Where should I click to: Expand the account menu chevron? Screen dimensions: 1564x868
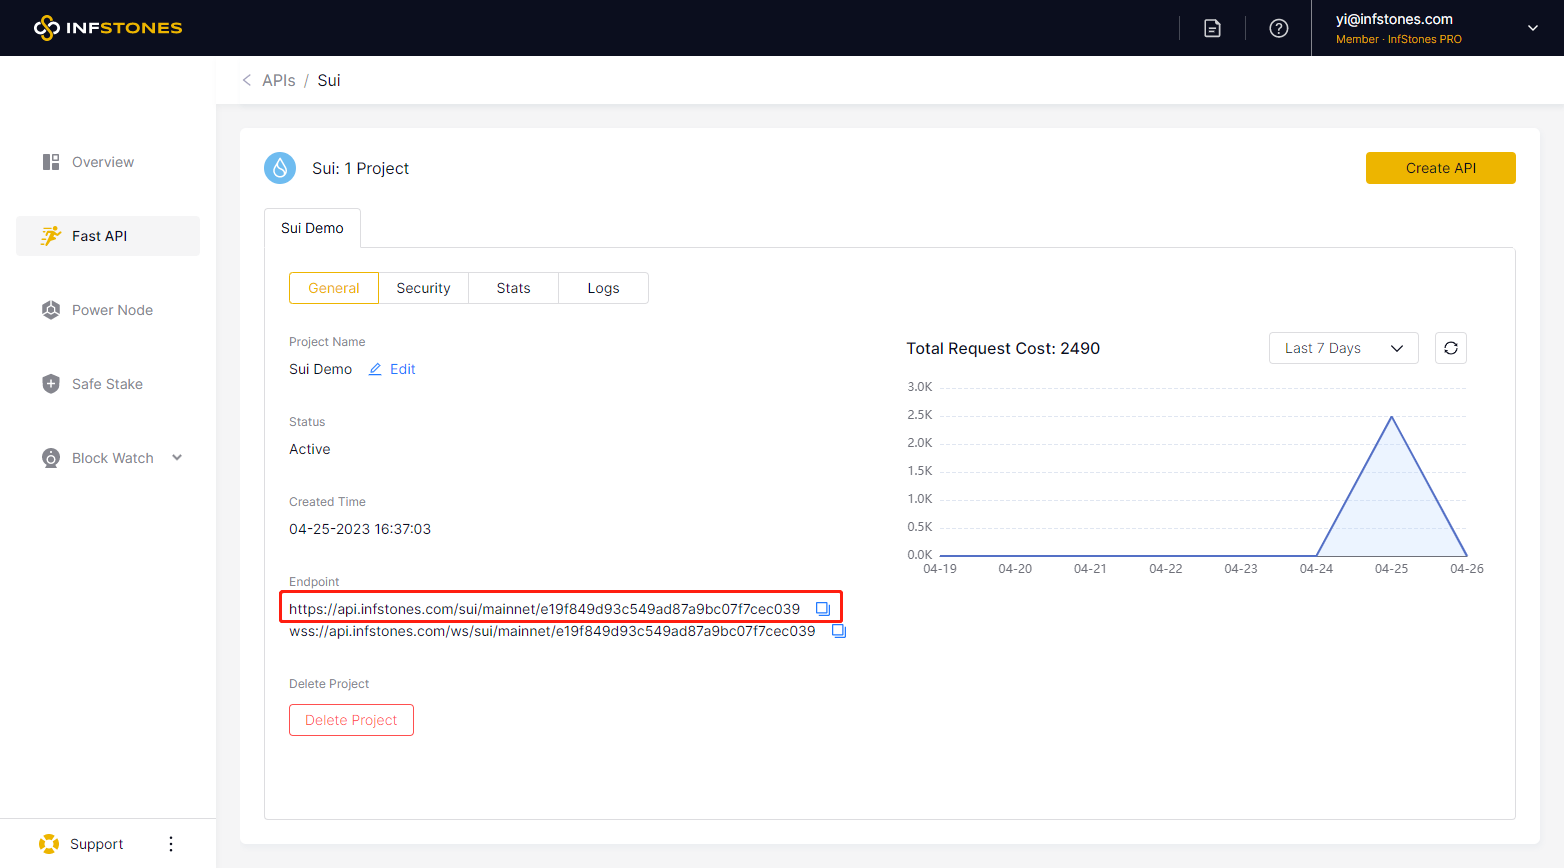1532,28
